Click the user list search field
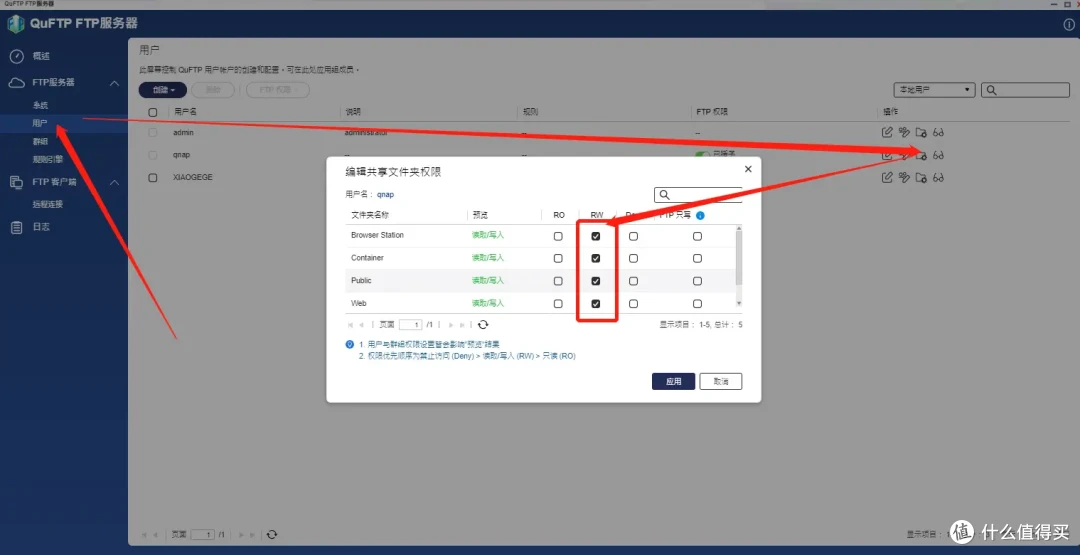This screenshot has width=1080, height=555. (1025, 90)
